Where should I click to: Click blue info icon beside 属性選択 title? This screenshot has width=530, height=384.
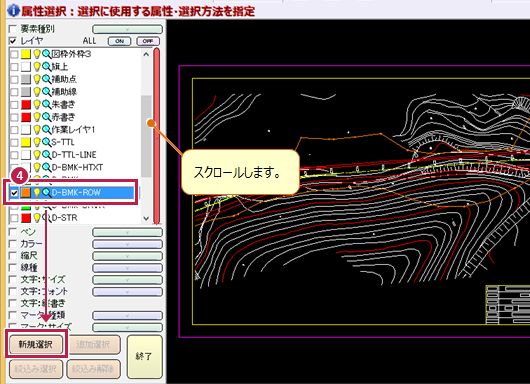(13, 10)
